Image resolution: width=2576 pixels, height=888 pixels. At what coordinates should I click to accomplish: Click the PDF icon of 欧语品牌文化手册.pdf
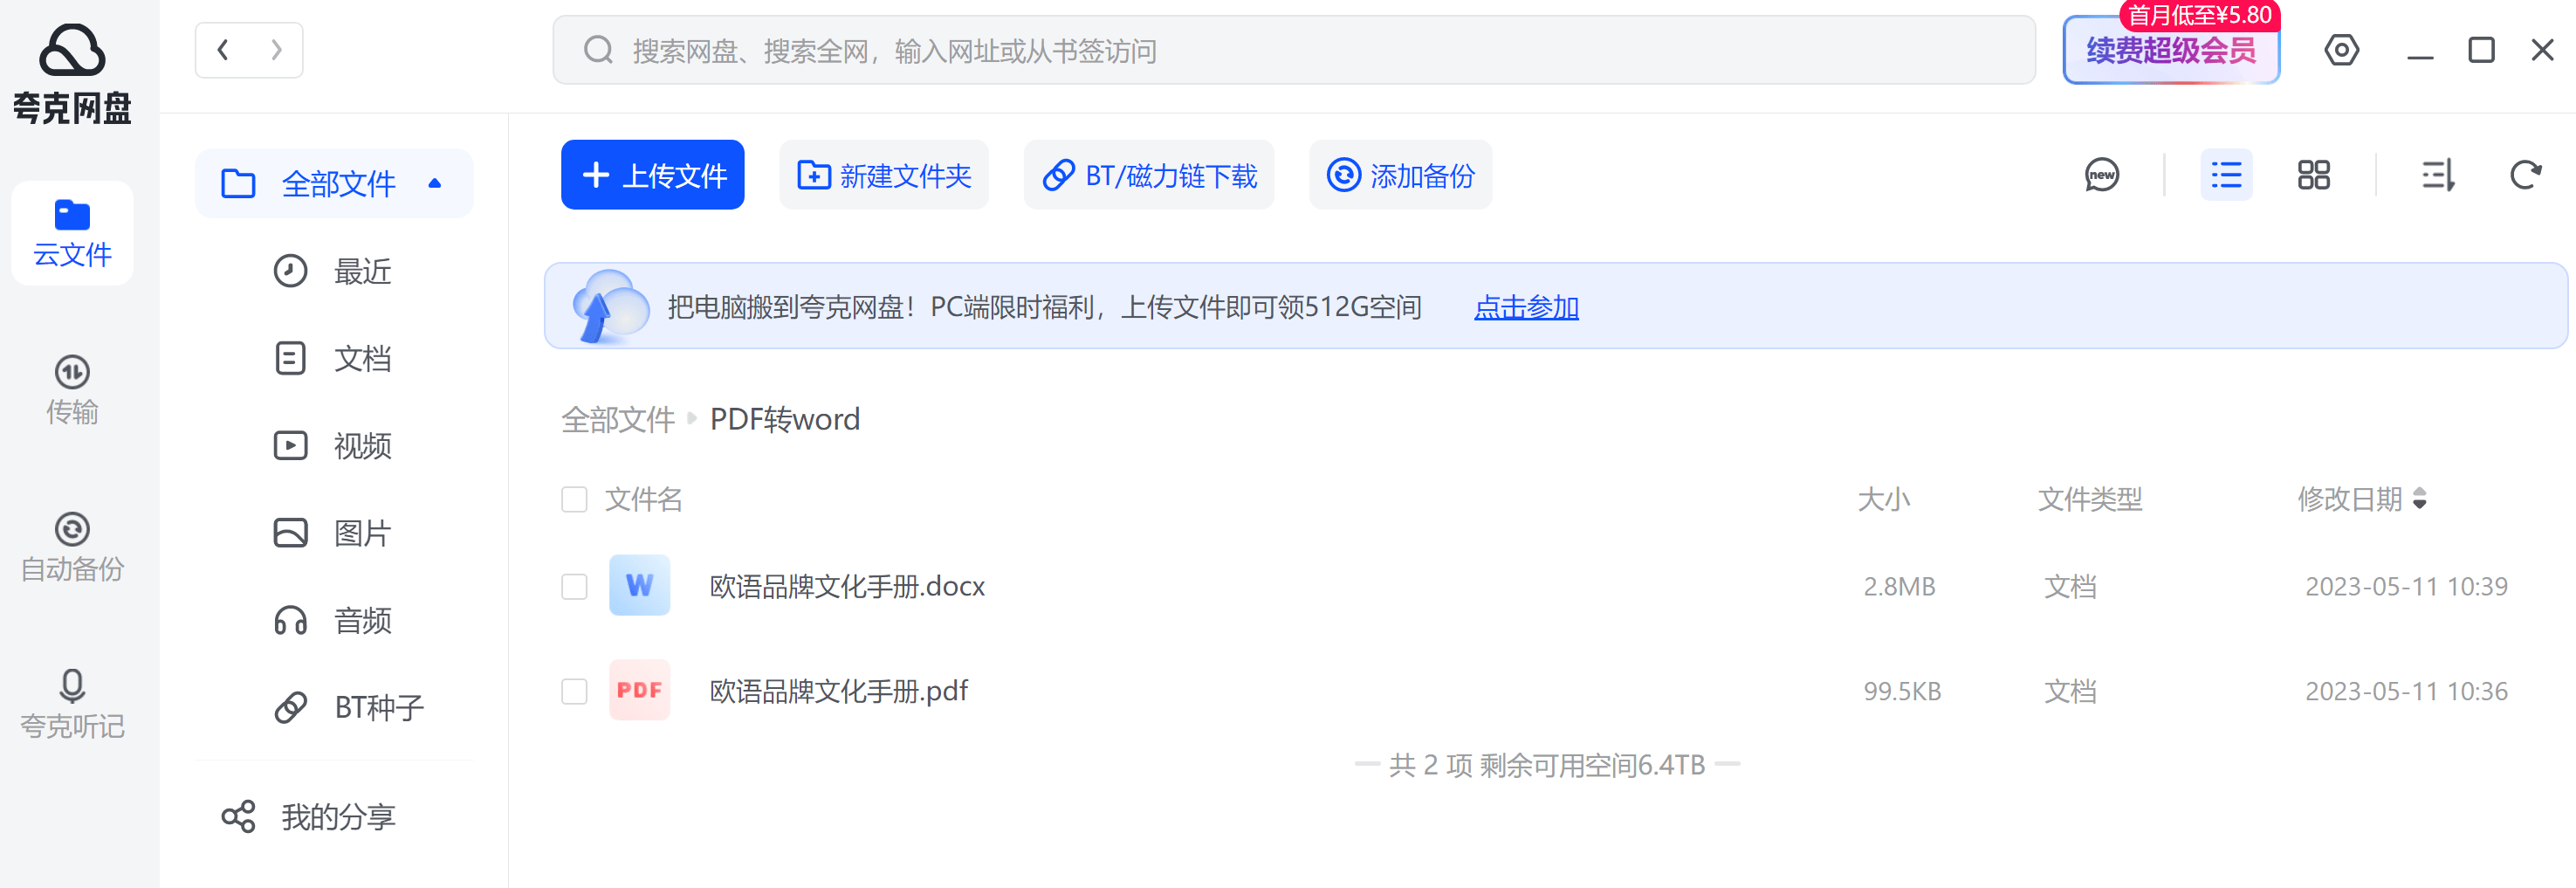pyautogui.click(x=640, y=690)
